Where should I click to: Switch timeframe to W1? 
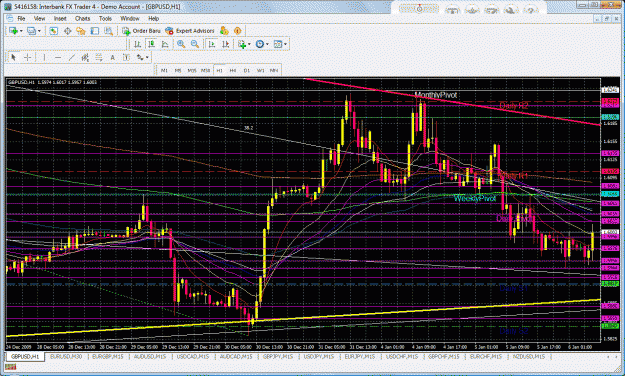260,71
